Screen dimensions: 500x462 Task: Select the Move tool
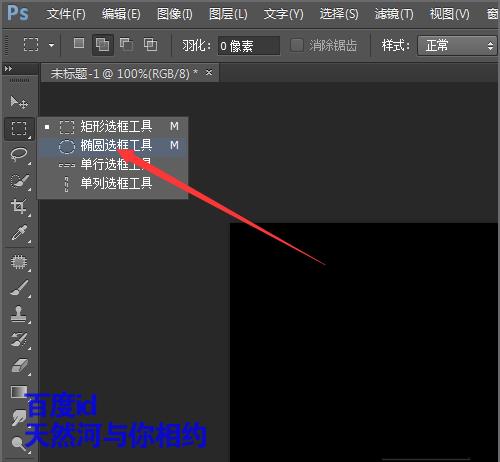coord(19,102)
